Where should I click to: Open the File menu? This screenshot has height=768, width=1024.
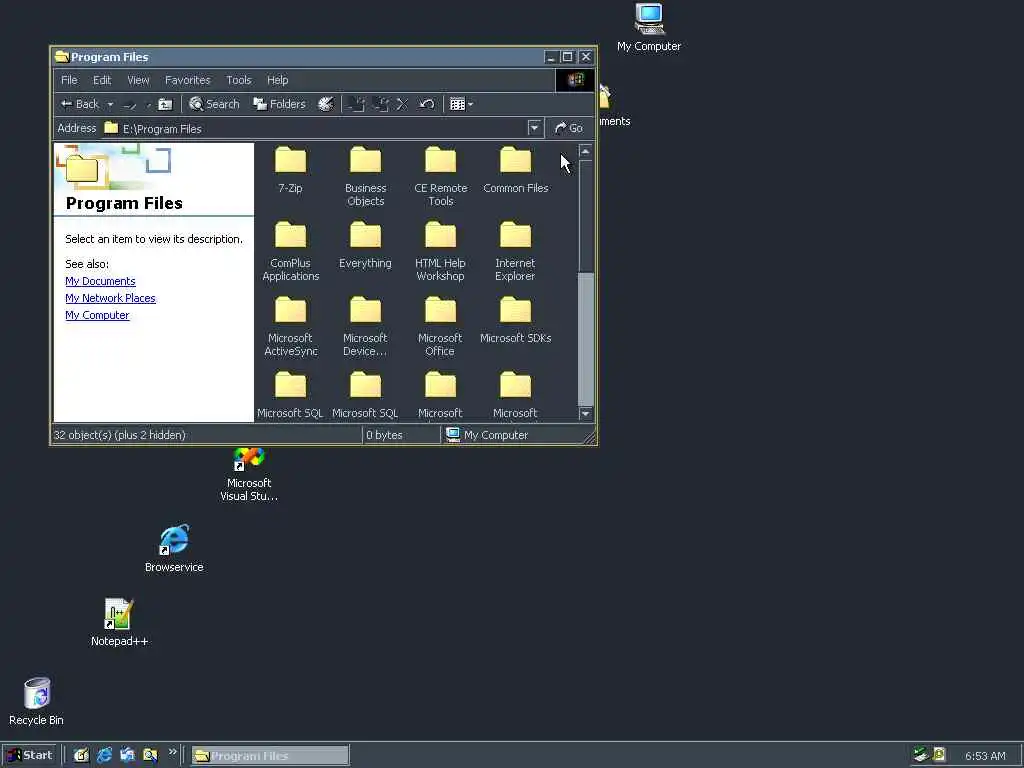(x=69, y=80)
